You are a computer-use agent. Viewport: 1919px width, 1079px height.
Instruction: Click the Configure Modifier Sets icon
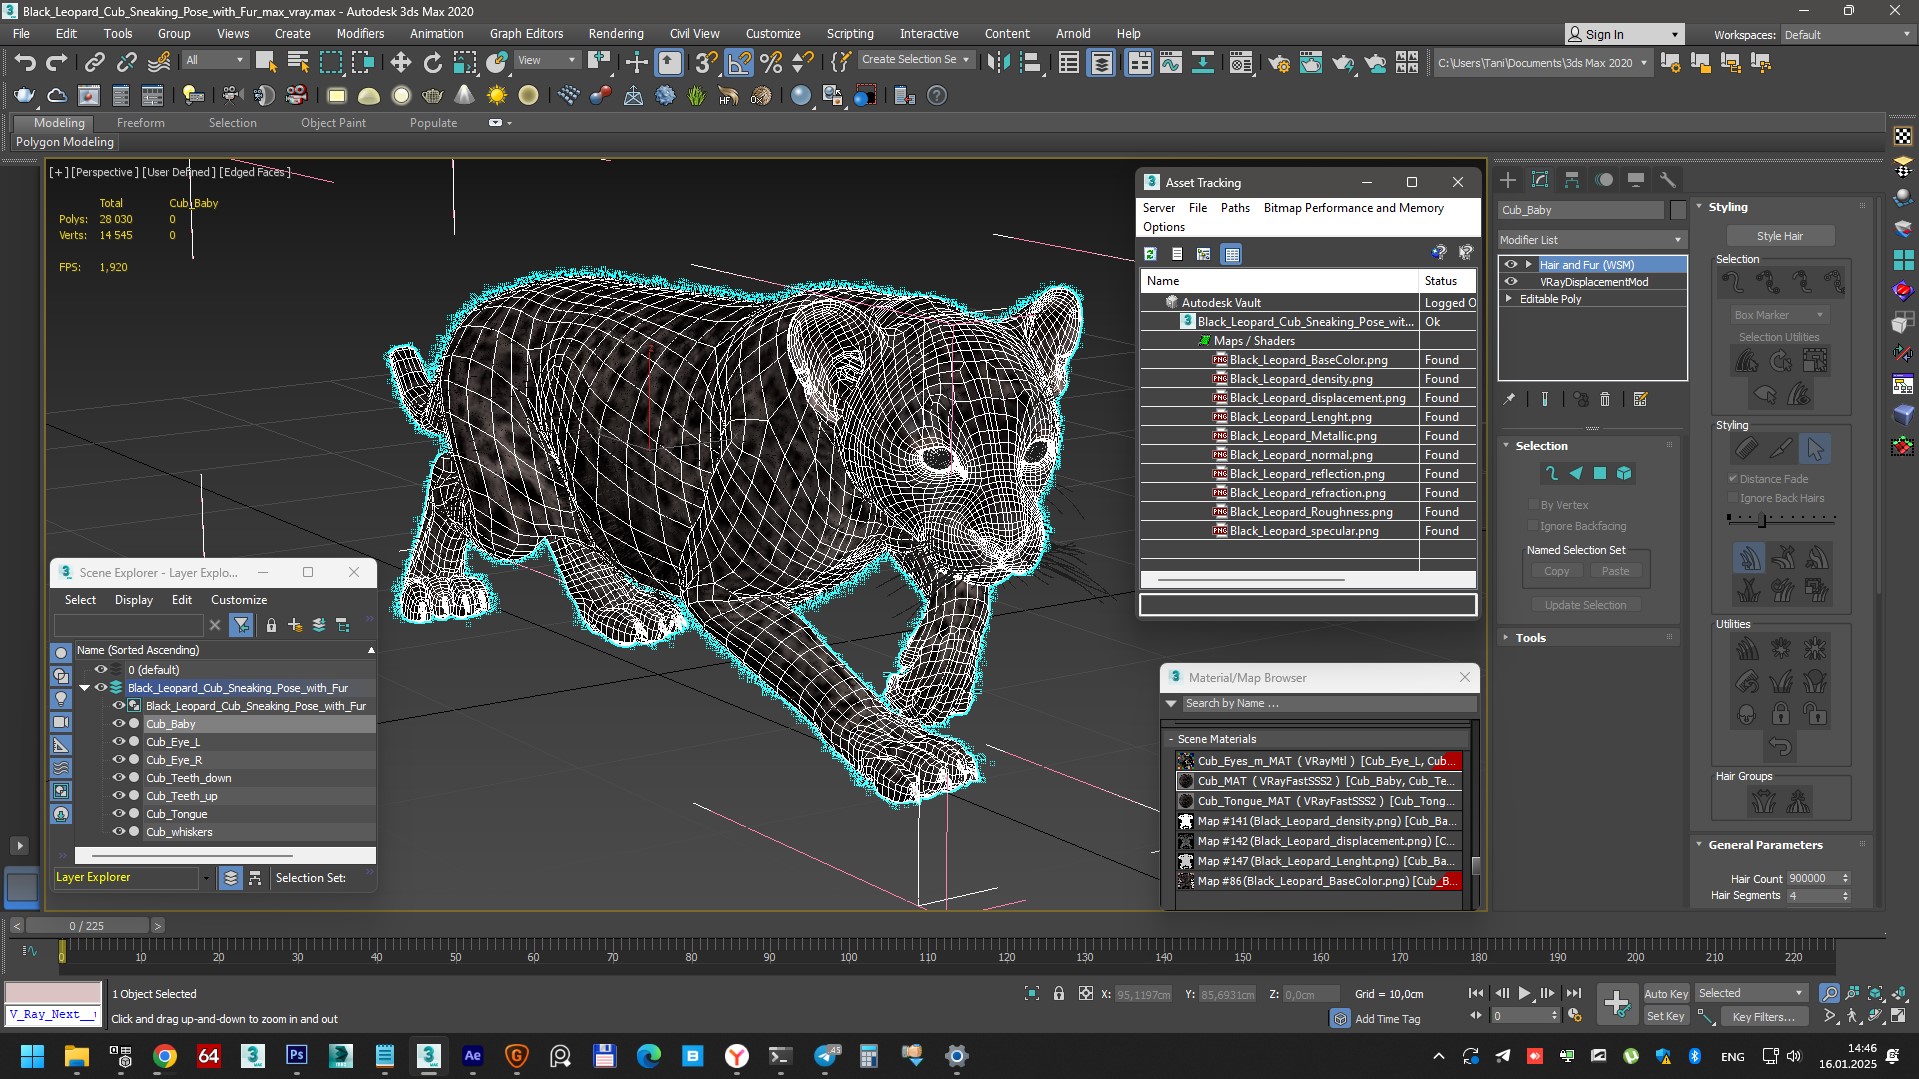tap(1640, 399)
